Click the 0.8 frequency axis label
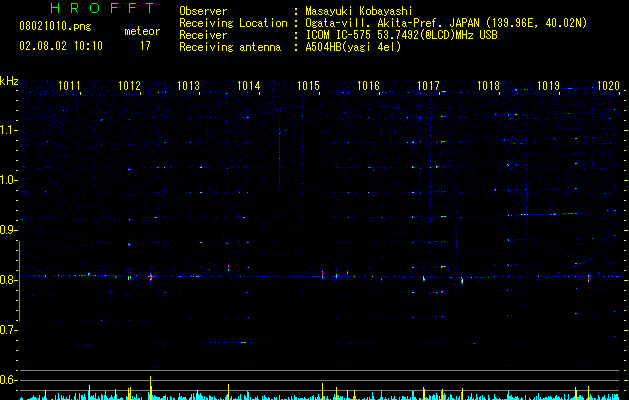629x400 pixels. pos(8,280)
